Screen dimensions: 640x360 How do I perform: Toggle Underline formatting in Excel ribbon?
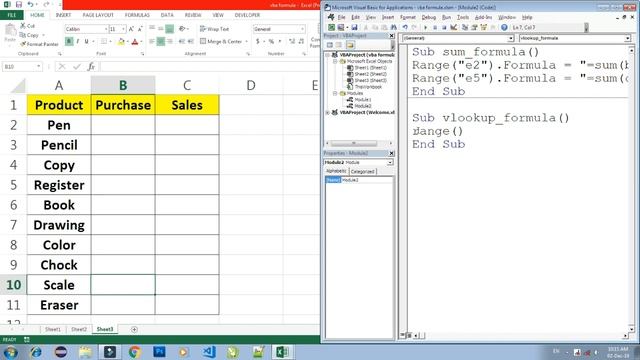click(x=86, y=42)
